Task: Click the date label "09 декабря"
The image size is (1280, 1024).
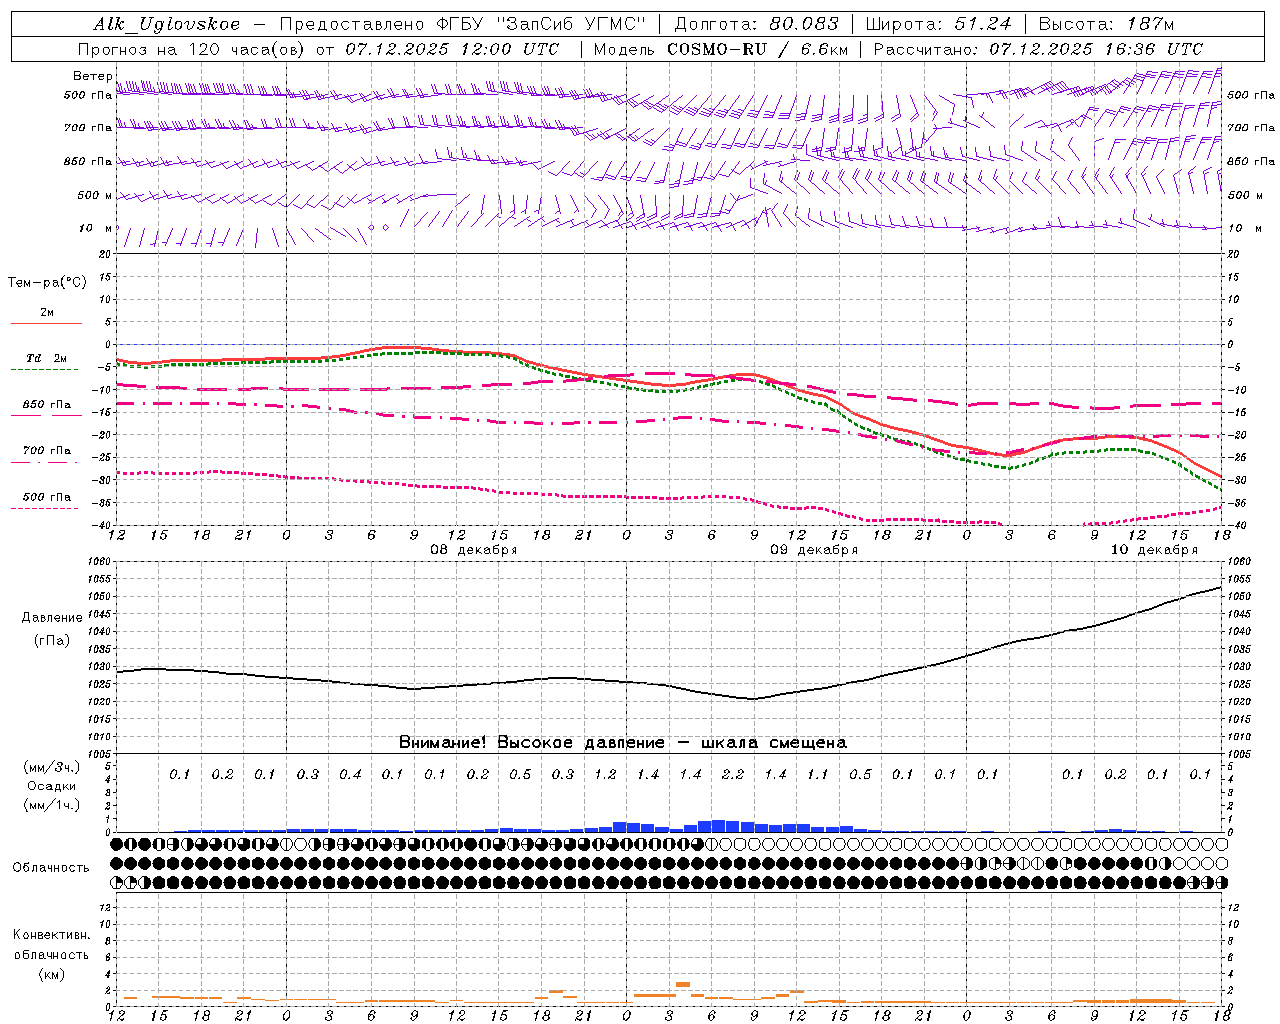Action: (x=814, y=550)
